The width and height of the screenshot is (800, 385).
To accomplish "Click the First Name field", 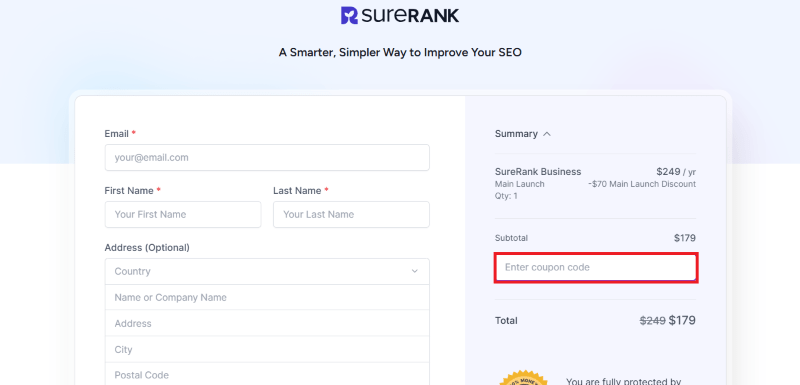I will click(x=183, y=215).
